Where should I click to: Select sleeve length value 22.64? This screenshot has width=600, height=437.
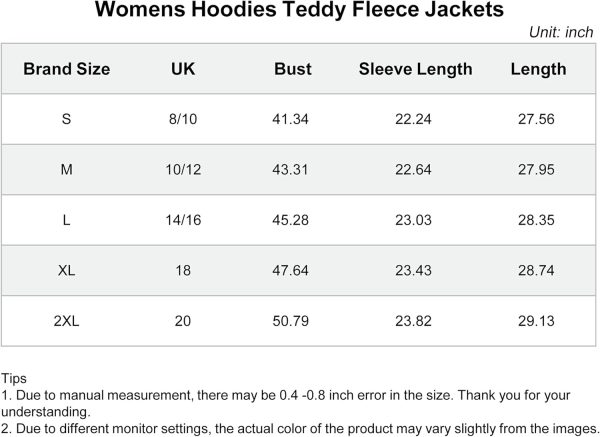pyautogui.click(x=413, y=170)
